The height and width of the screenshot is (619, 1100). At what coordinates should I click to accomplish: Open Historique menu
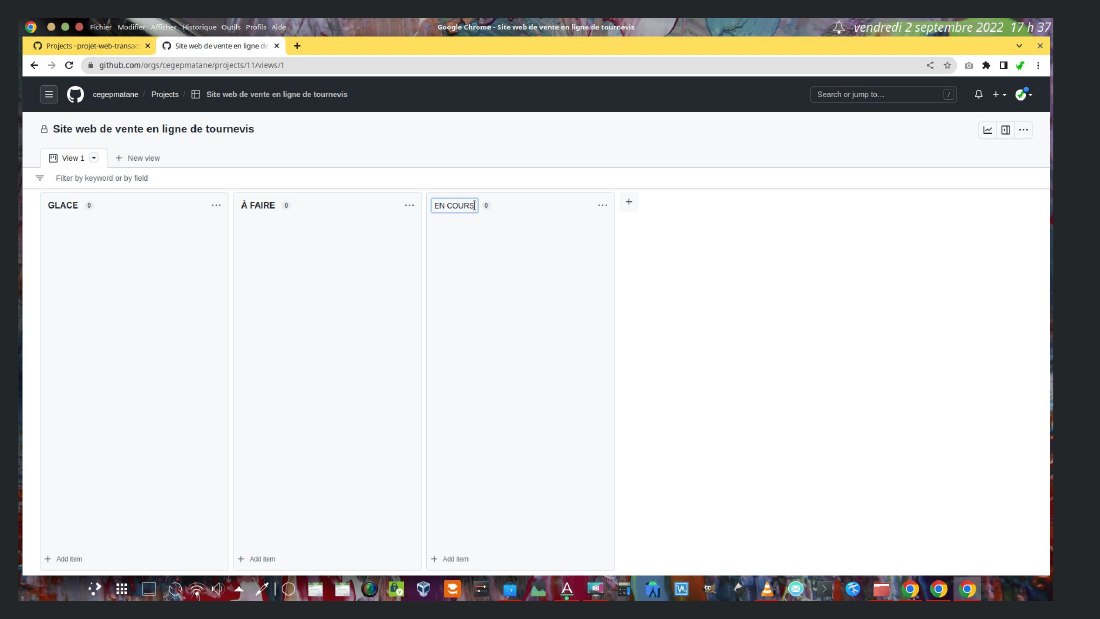199,27
